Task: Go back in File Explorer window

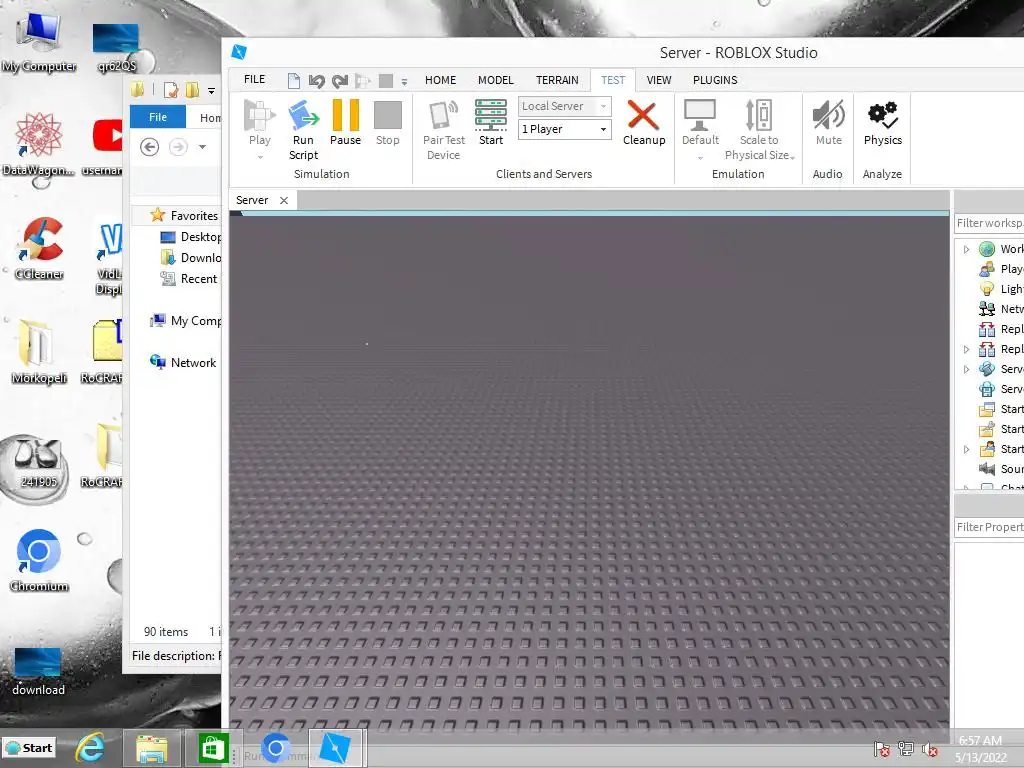Action: point(150,147)
